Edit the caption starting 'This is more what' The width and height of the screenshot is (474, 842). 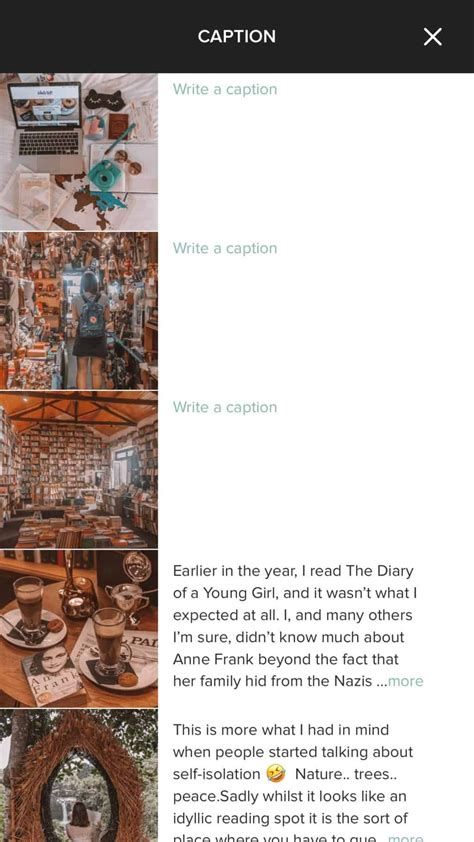[x=298, y=782]
